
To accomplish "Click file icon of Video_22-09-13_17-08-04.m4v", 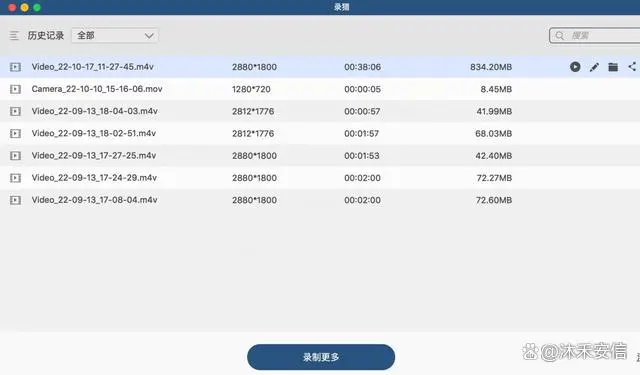I will click(16, 200).
